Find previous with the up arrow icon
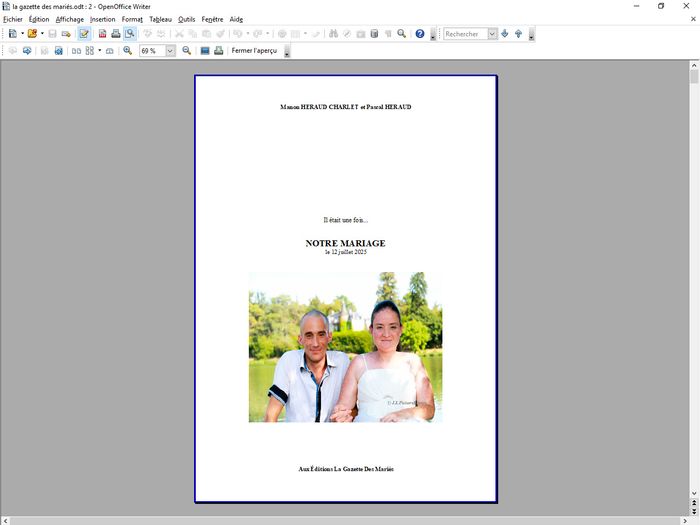Image resolution: width=700 pixels, height=525 pixels. tap(518, 33)
